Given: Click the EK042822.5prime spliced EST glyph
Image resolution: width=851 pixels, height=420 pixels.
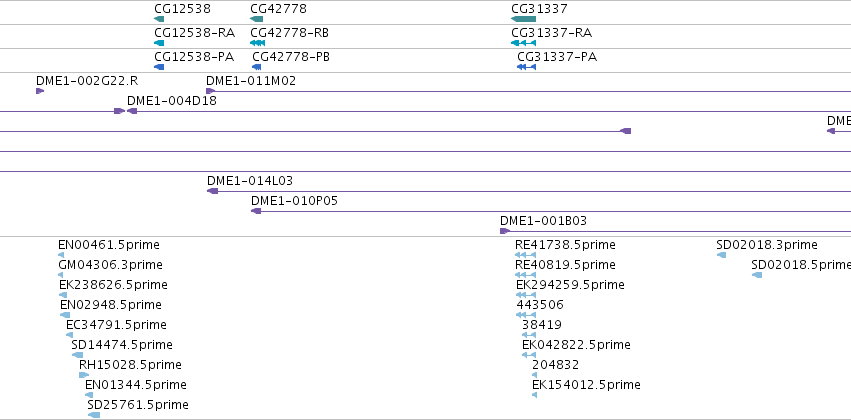Looking at the screenshot, I should point(529,355).
